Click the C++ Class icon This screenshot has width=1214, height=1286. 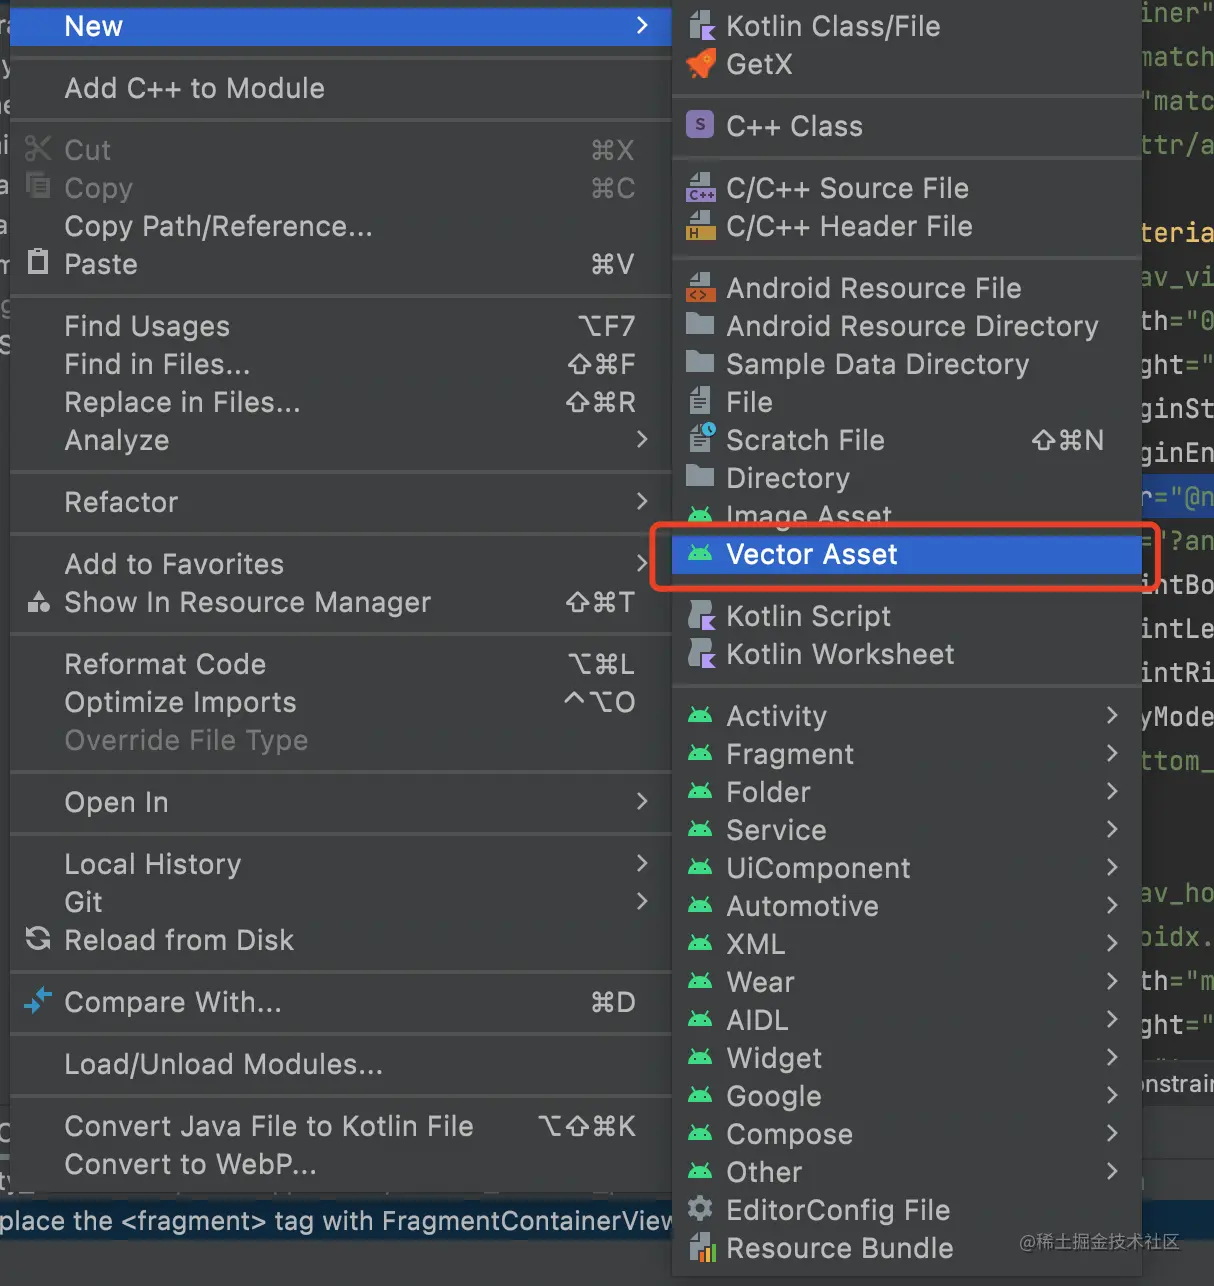[701, 126]
